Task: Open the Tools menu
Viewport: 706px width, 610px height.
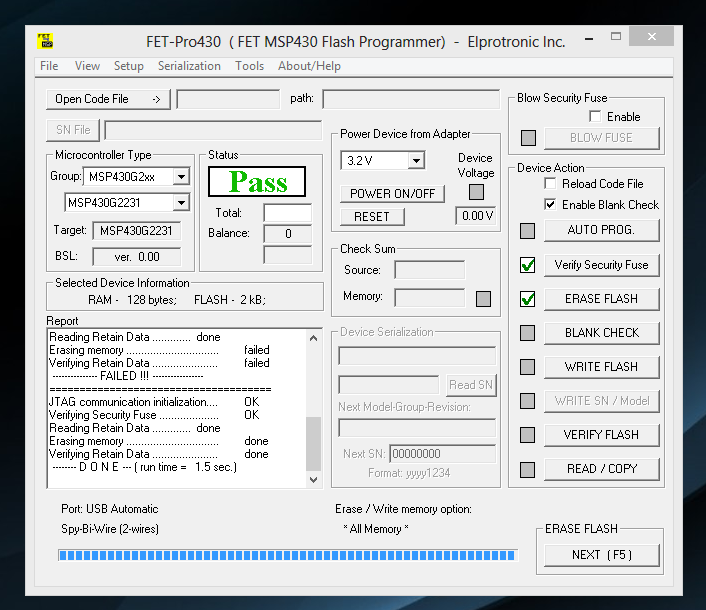Action: point(249,66)
